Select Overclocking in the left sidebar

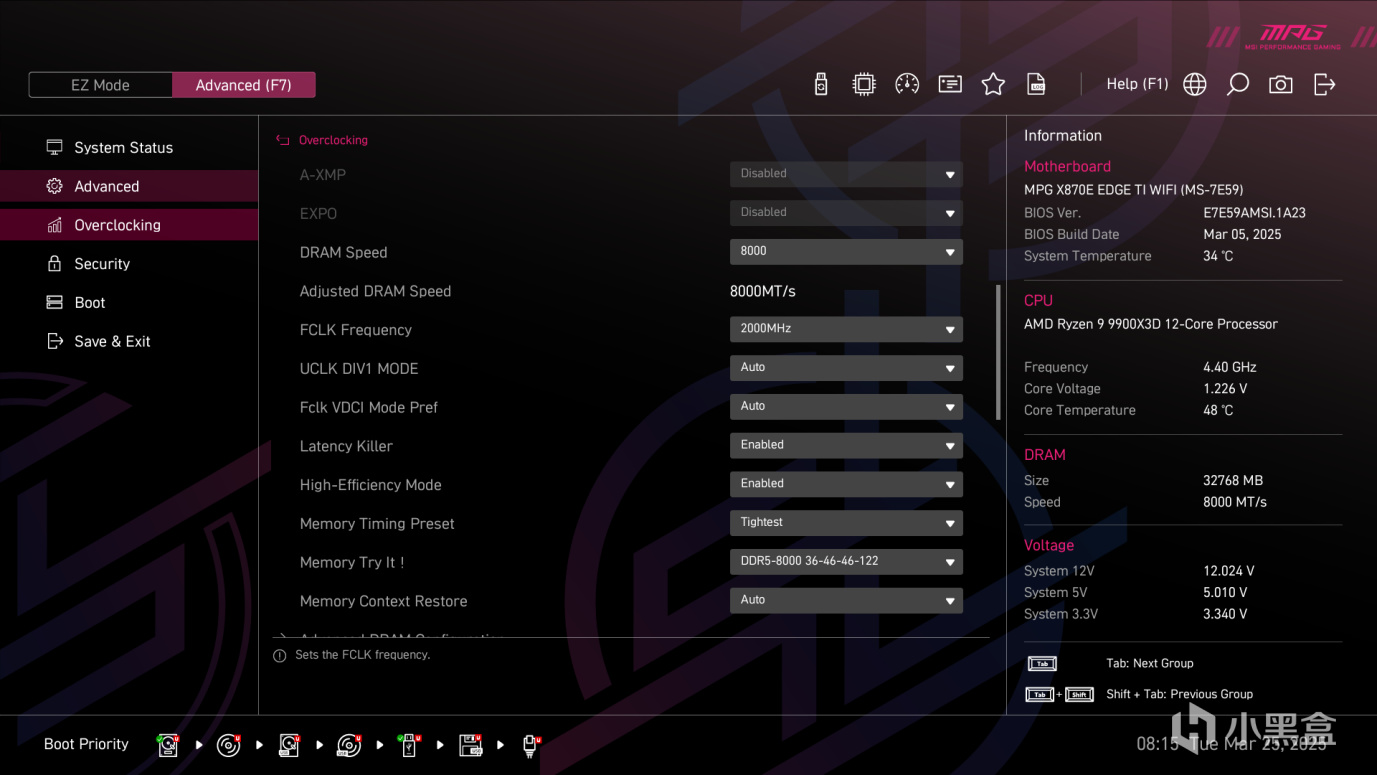[x=129, y=225]
